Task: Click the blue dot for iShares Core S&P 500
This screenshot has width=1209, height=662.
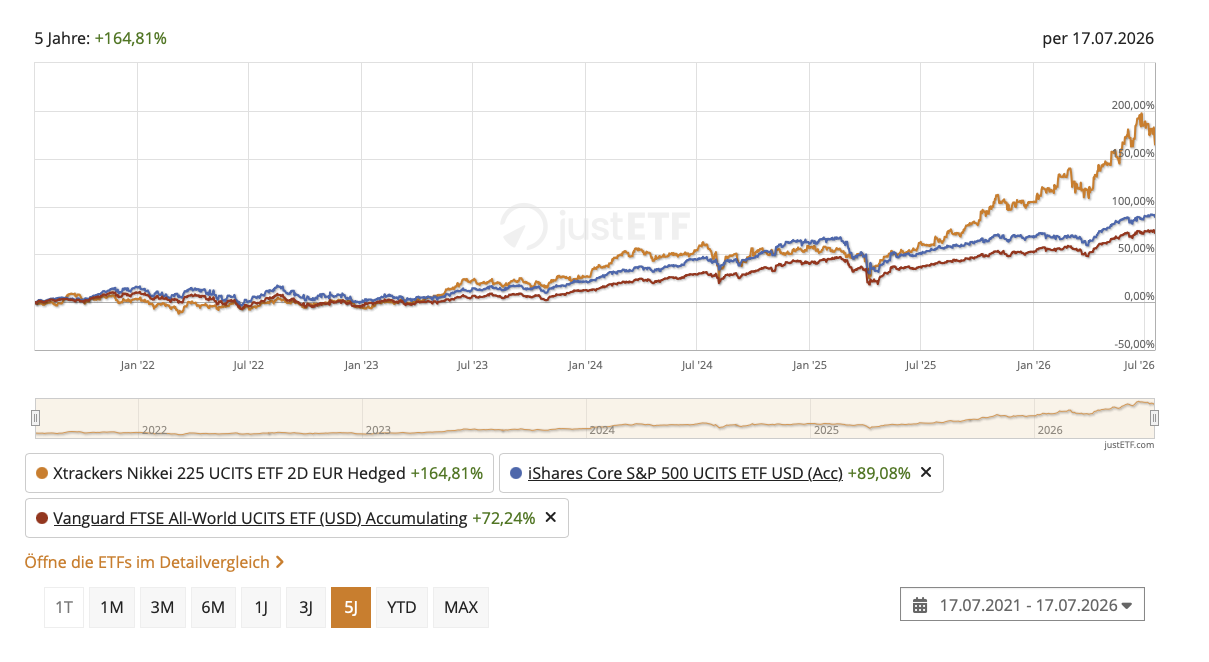Action: tap(516, 473)
